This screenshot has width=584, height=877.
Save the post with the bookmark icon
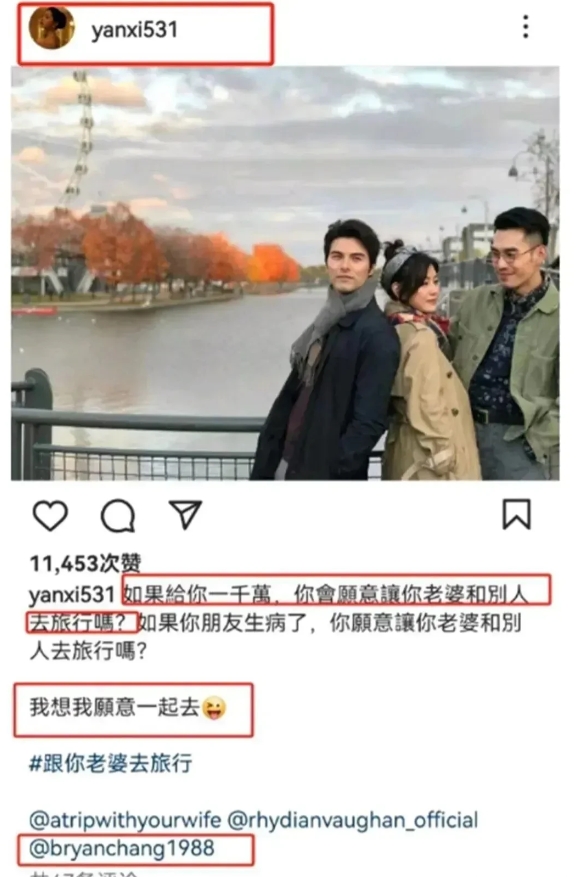516,514
